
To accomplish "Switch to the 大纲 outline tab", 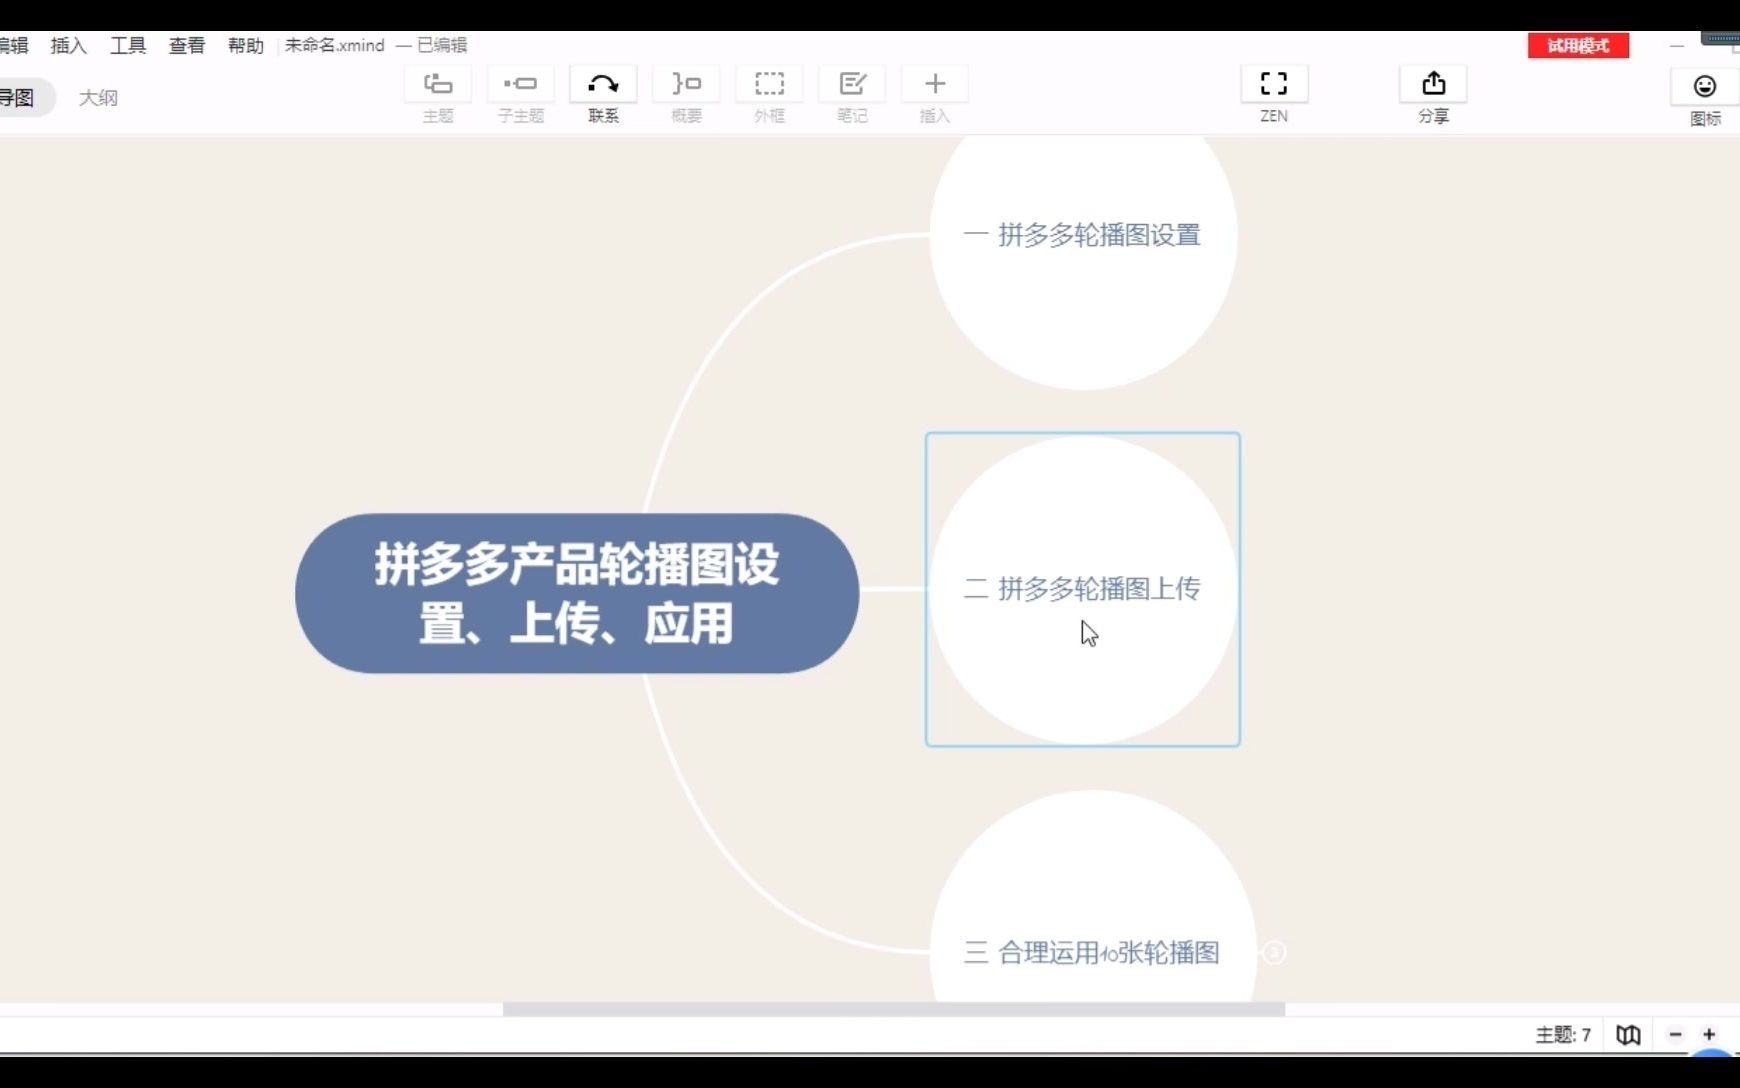I will tap(98, 98).
